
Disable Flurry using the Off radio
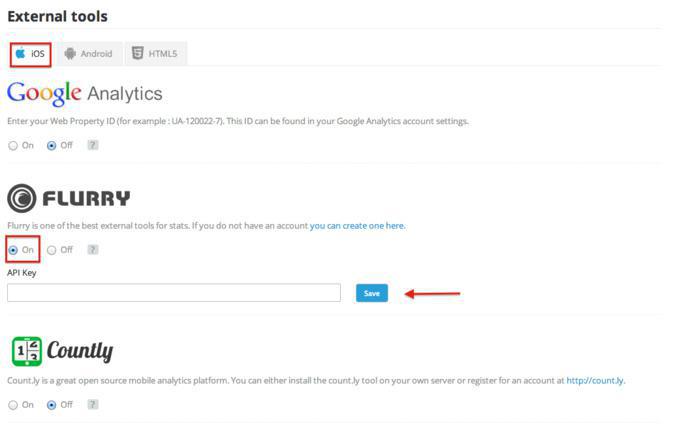click(x=52, y=249)
